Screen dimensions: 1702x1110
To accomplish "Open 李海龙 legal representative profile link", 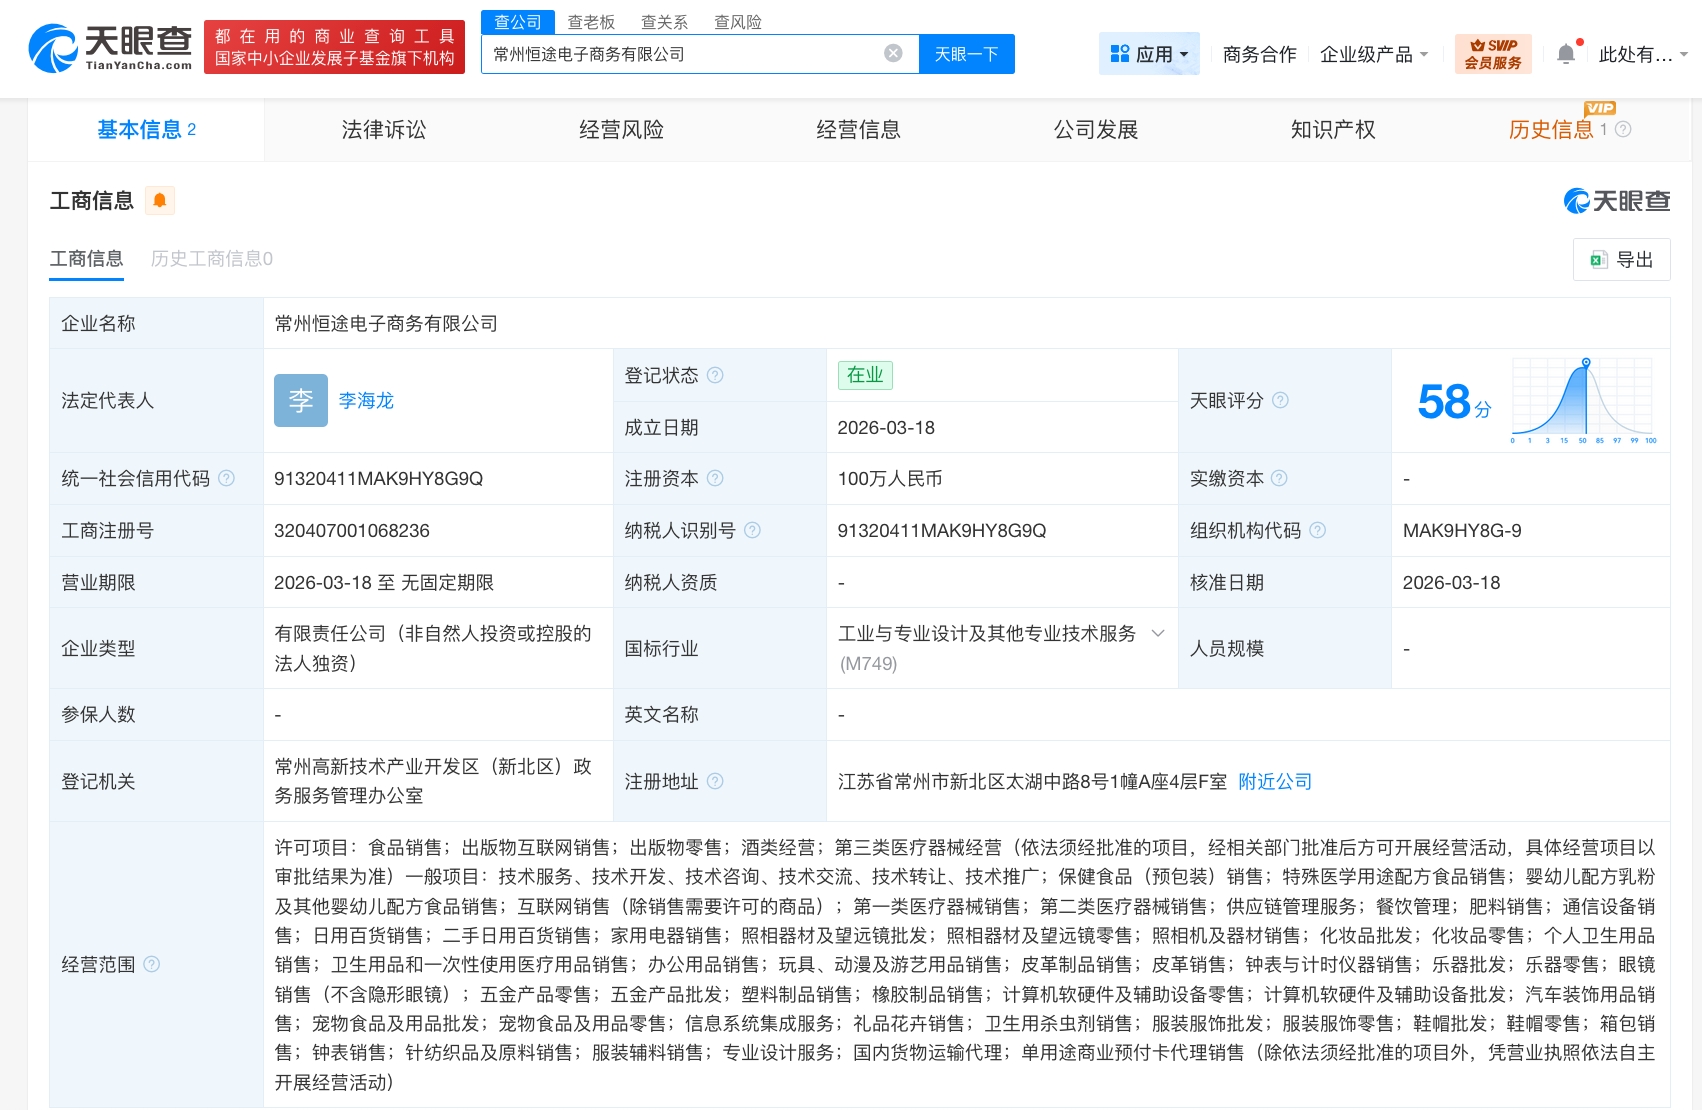I will (x=366, y=400).
